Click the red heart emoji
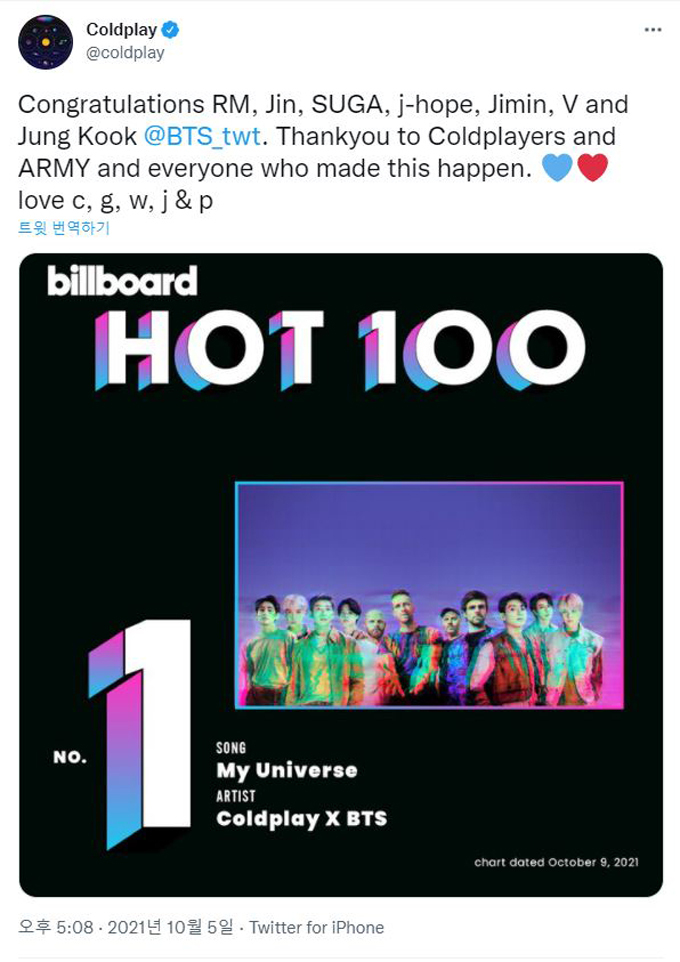The height and width of the screenshot is (962, 680). [592, 169]
